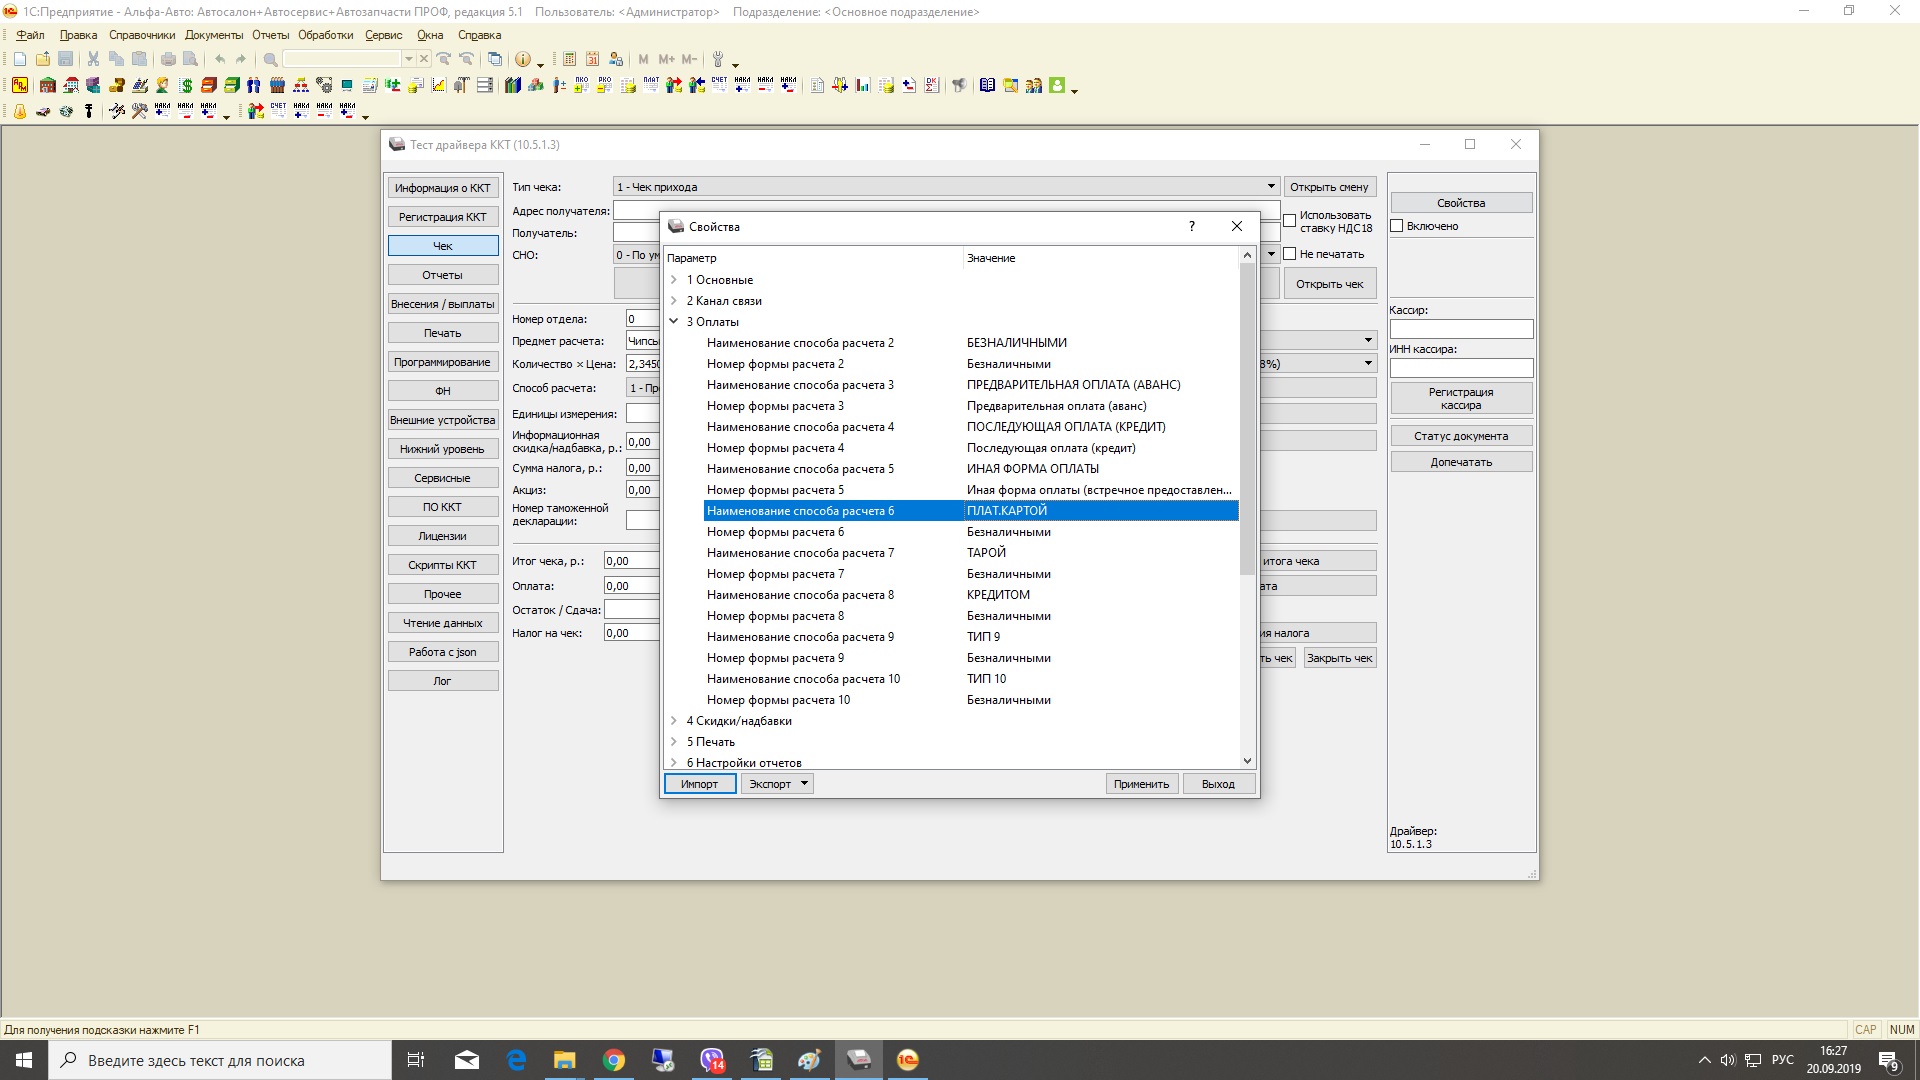1920x1080 pixels.
Task: Click the 'Закрыть чек' button
Action: click(1339, 658)
